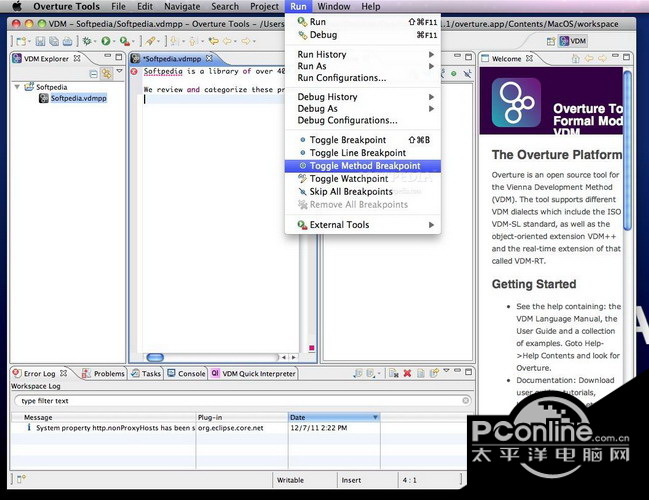Open the File menu
The width and height of the screenshot is (649, 500).
coord(118,6)
